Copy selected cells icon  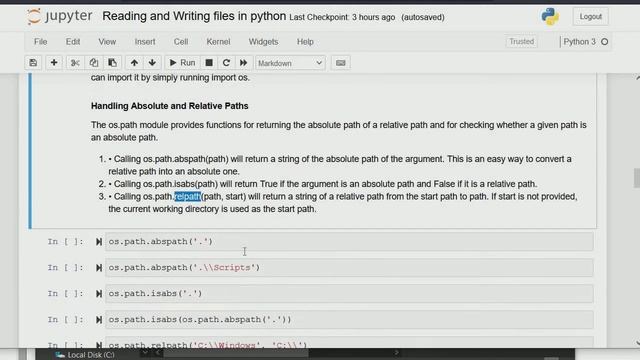(x=94, y=63)
